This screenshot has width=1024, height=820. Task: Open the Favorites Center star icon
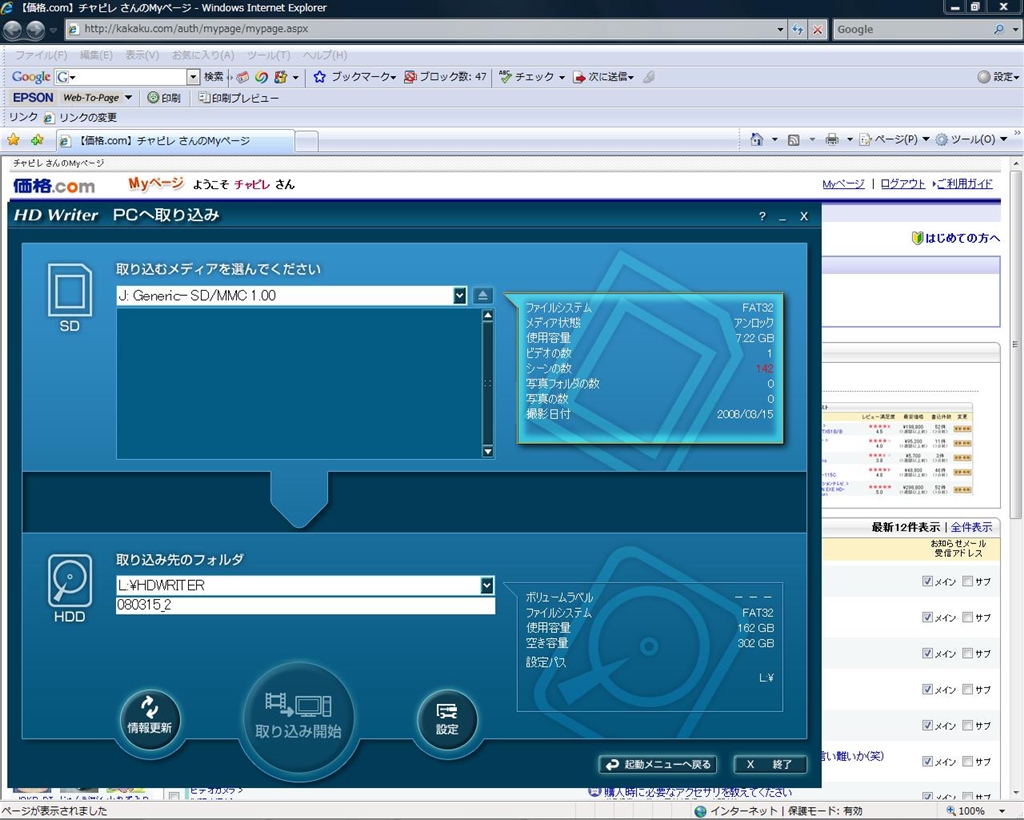14,140
